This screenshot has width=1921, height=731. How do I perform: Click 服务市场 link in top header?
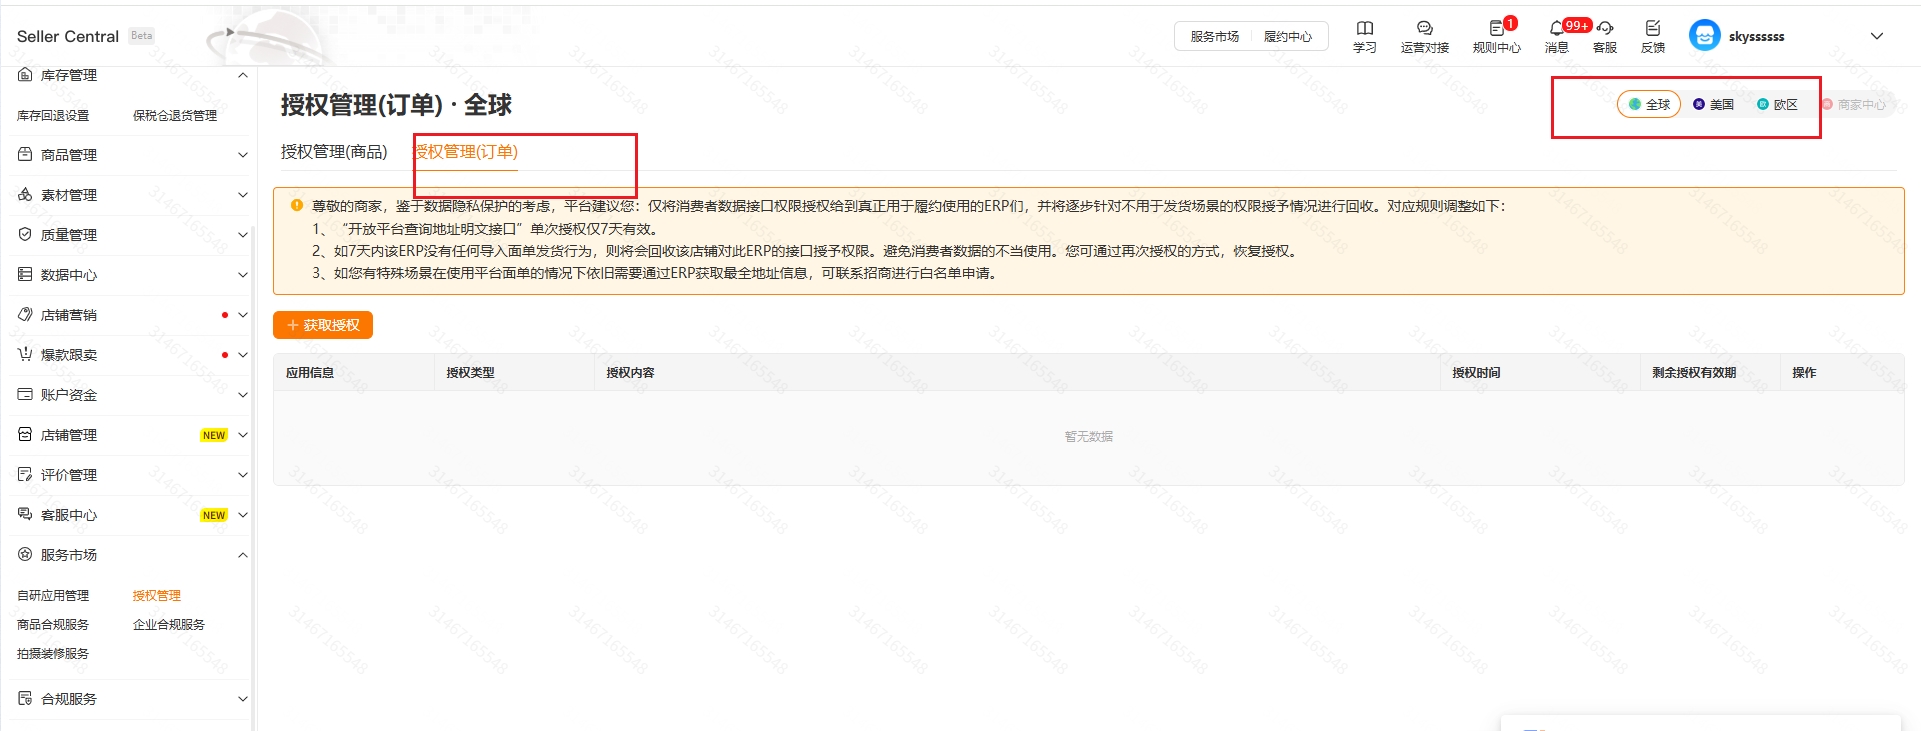click(x=1214, y=37)
